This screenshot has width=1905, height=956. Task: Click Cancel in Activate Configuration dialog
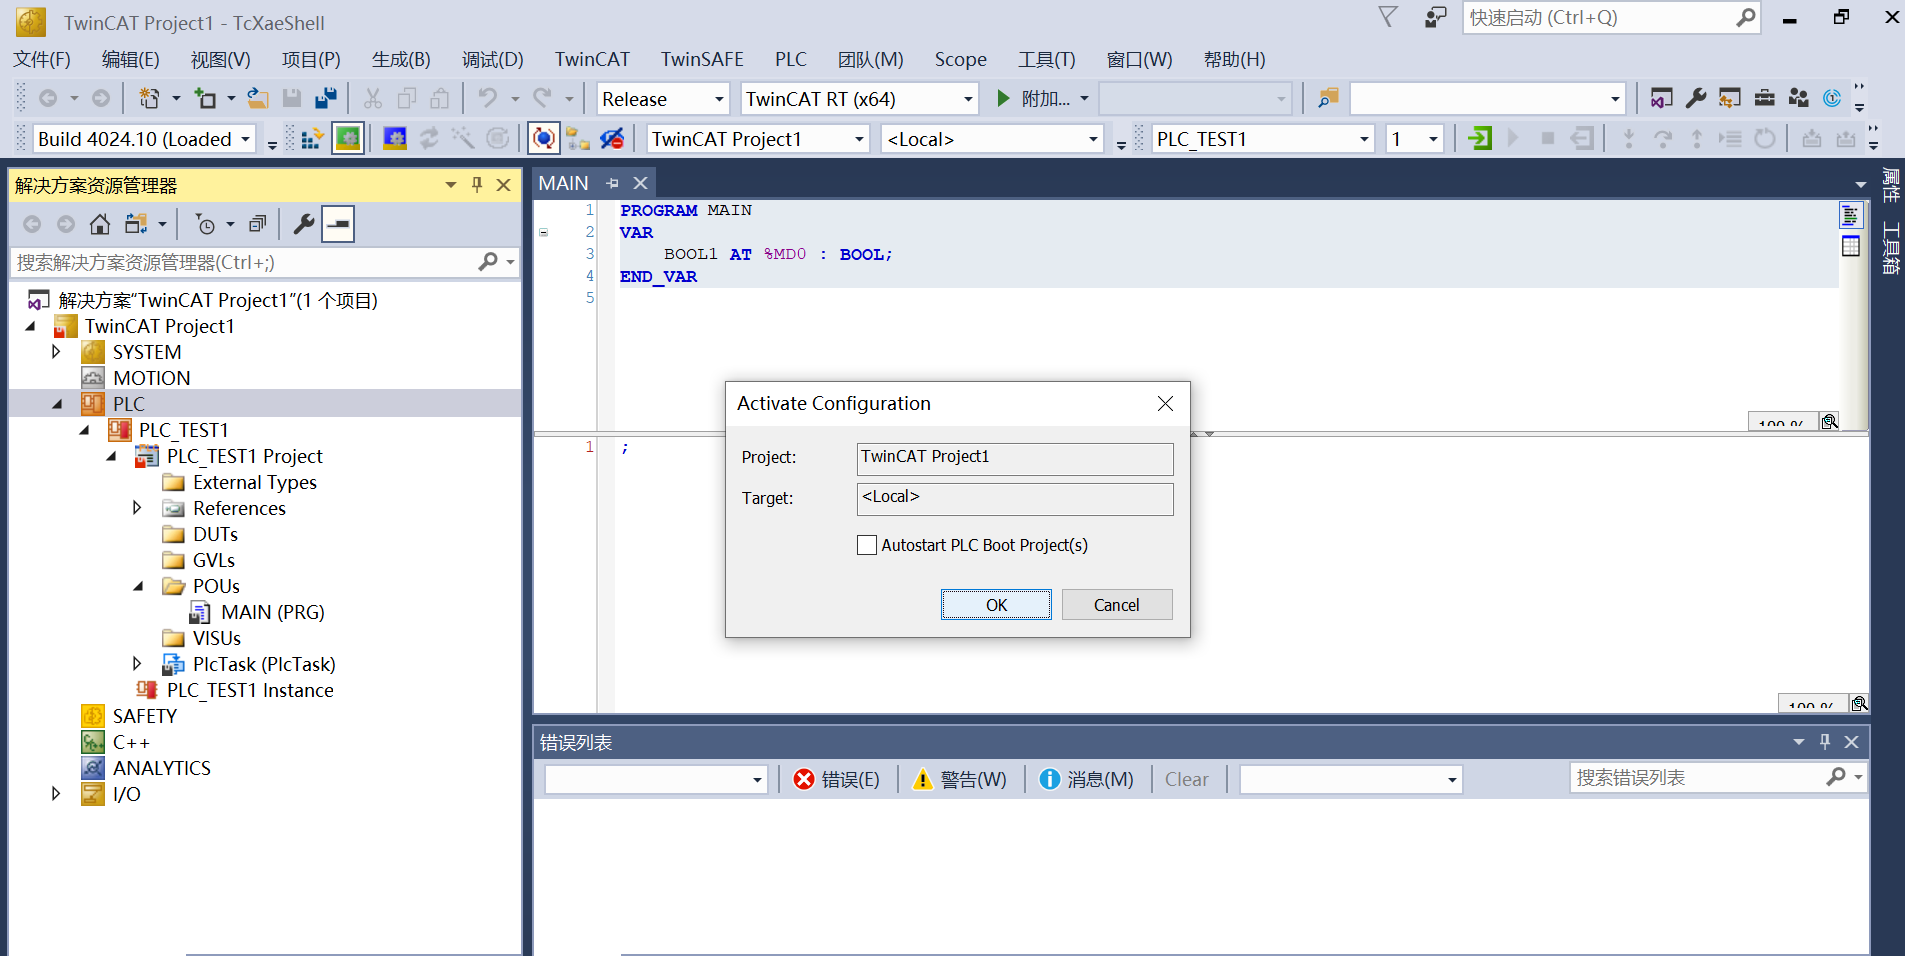coord(1116,605)
